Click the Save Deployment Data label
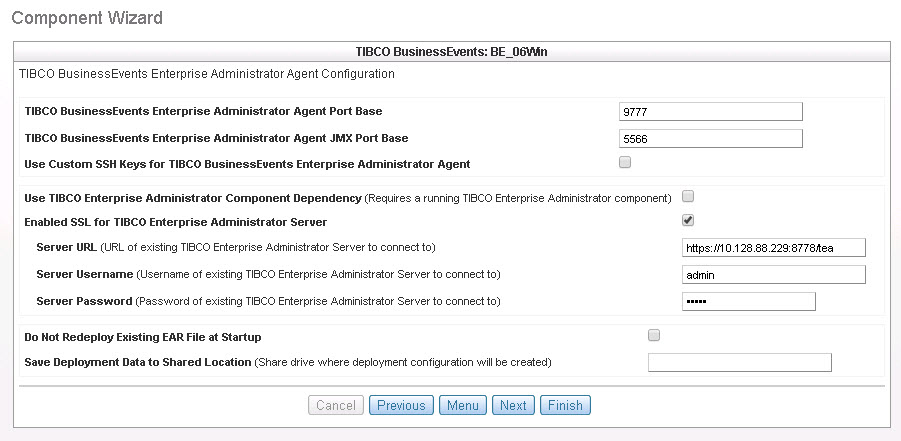This screenshot has height=441, width=901. (x=137, y=362)
